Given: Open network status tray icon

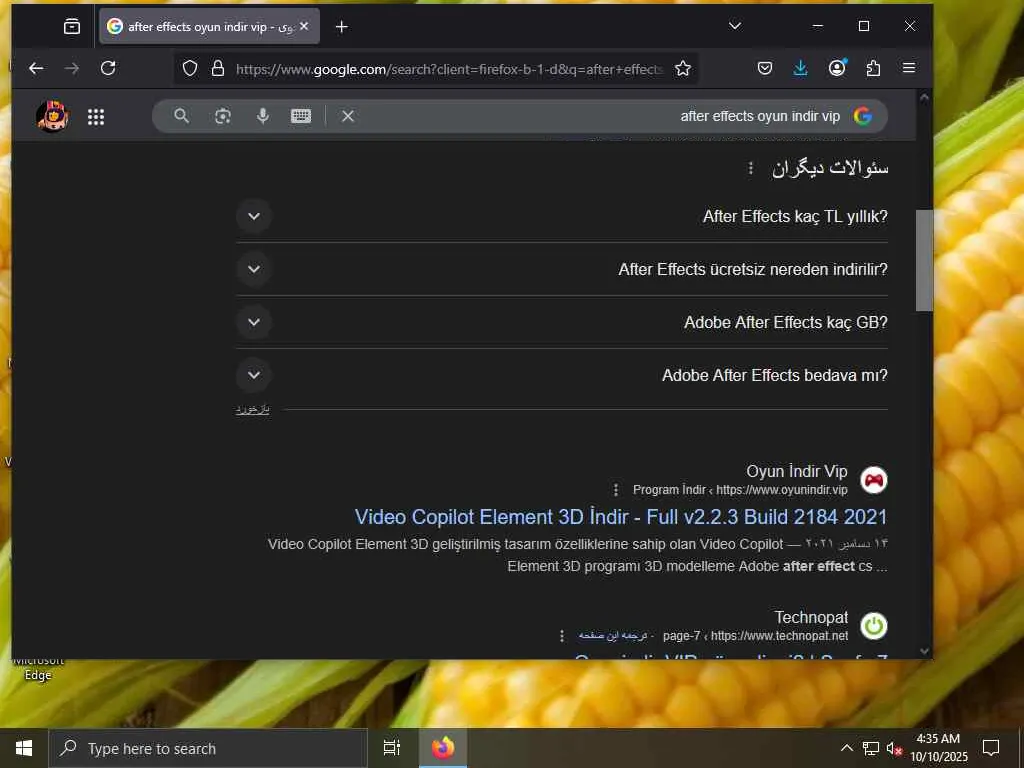Looking at the screenshot, I should click(x=871, y=748).
